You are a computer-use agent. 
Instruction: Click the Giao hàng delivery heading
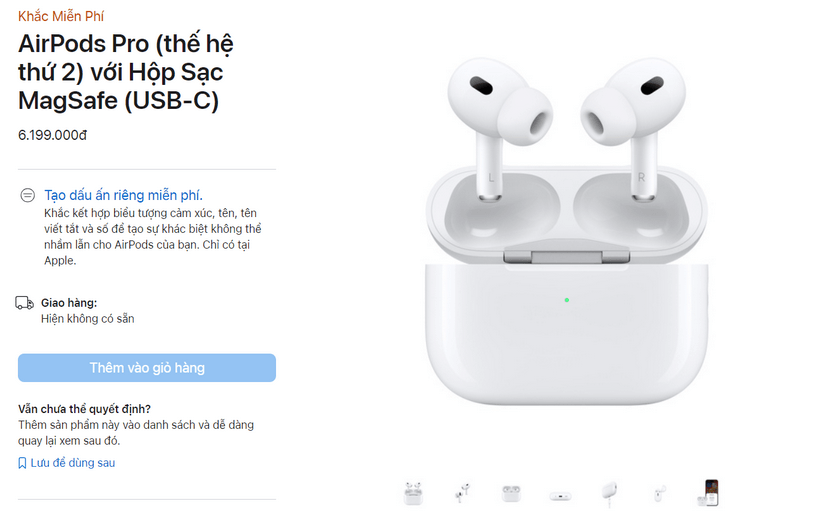(x=69, y=303)
